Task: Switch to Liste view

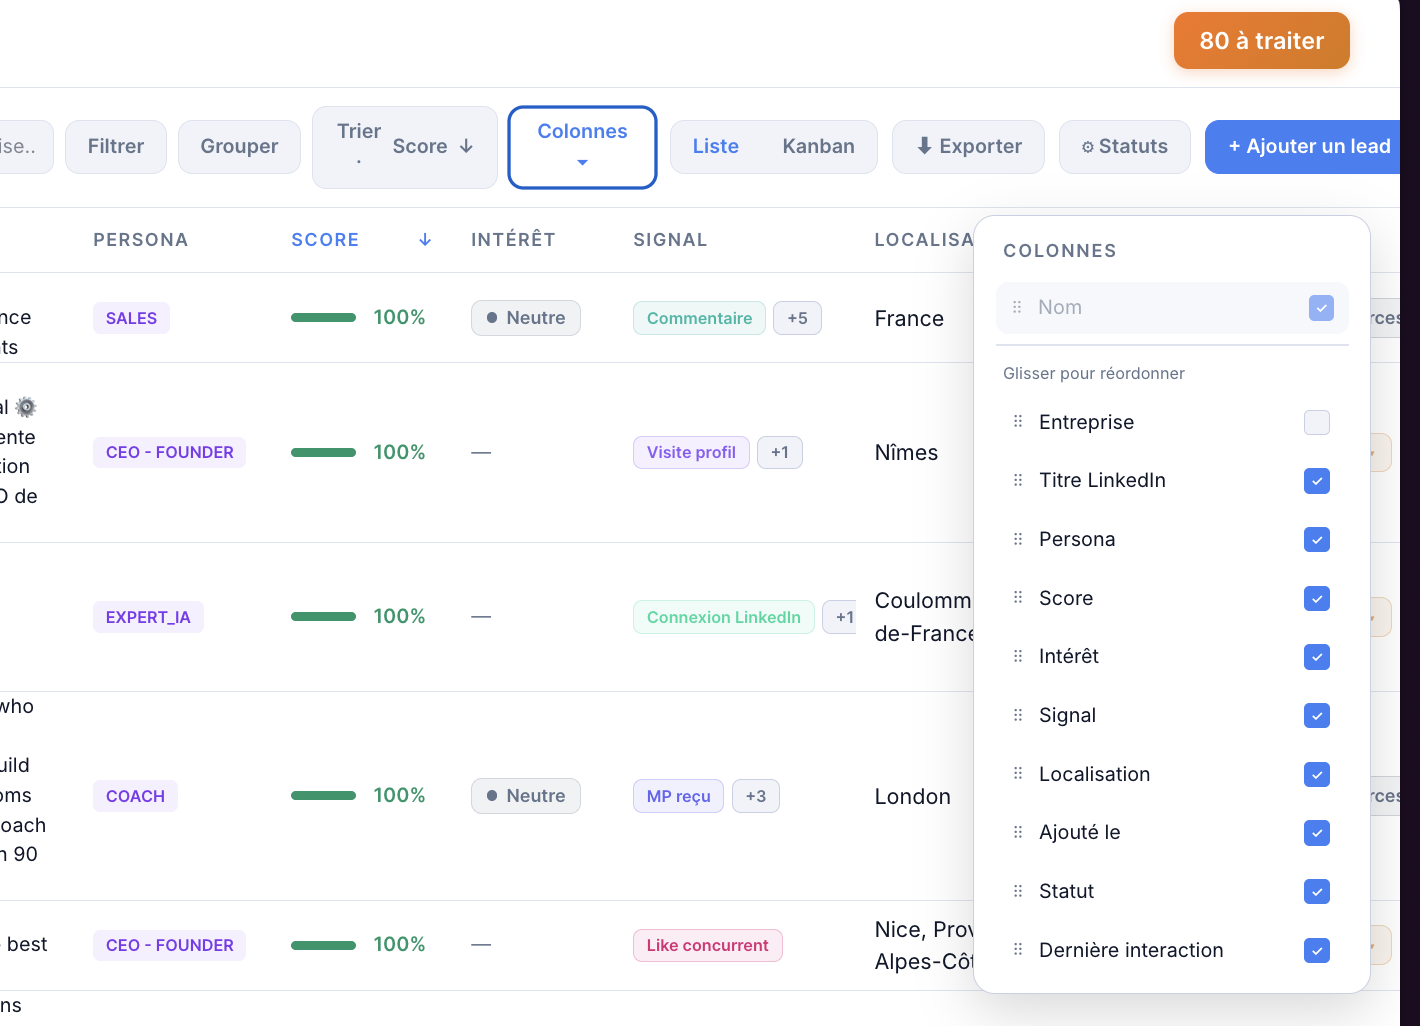Action: point(716,147)
